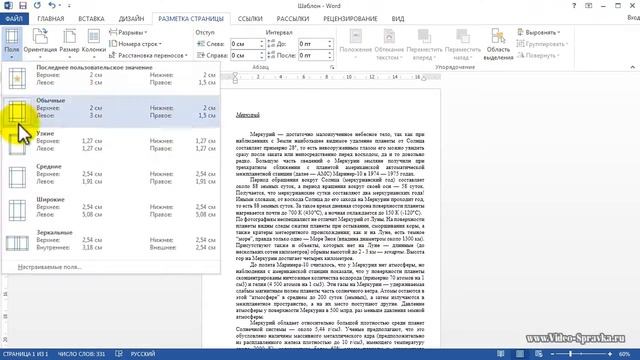
Task: Open the Поля margins dropdown button
Action: (11, 44)
